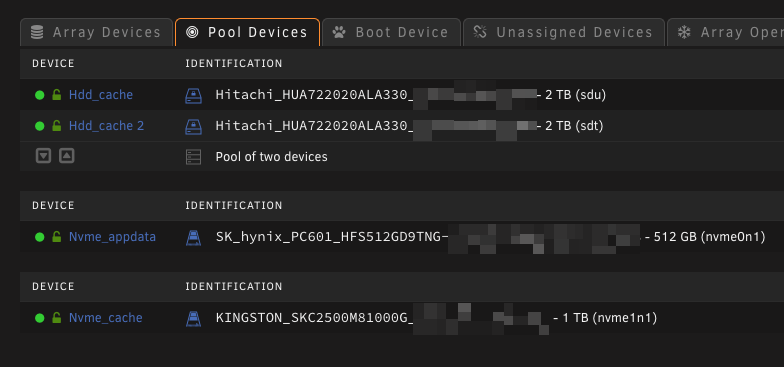This screenshot has height=367, width=784.
Task: Open the Array Operation tab
Action: click(726, 32)
